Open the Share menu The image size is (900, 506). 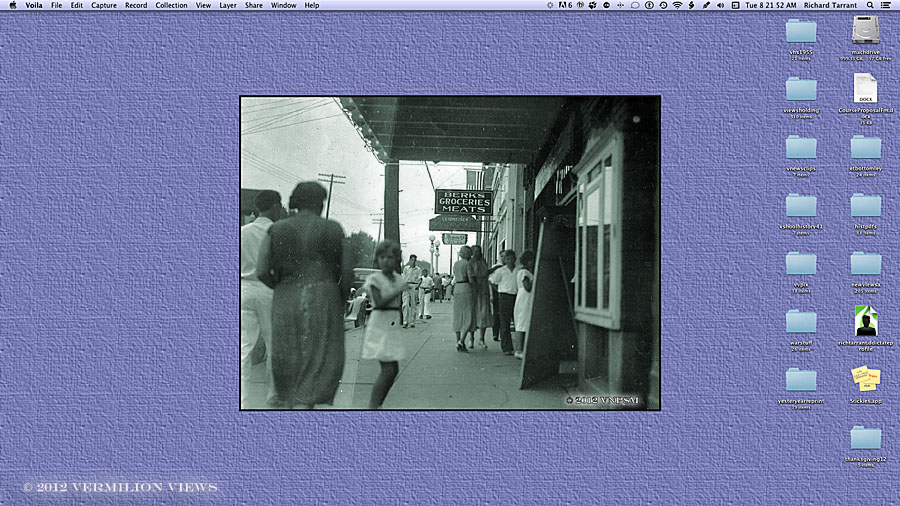pyautogui.click(x=254, y=5)
